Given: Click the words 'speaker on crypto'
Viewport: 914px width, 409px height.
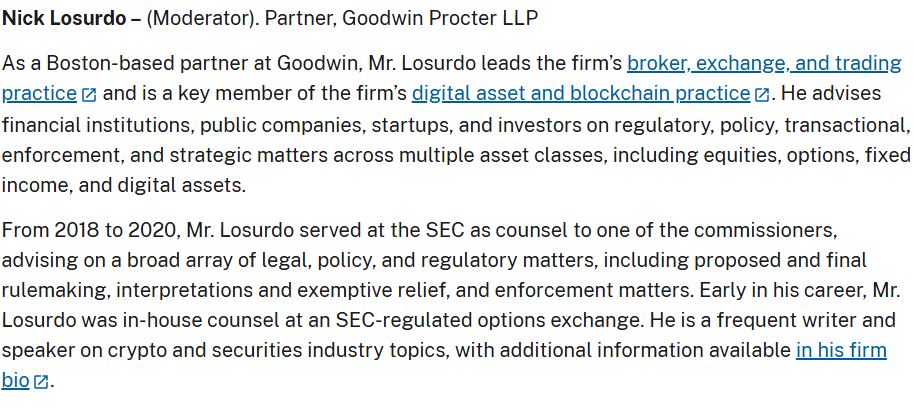Looking at the screenshot, I should coord(80,351).
